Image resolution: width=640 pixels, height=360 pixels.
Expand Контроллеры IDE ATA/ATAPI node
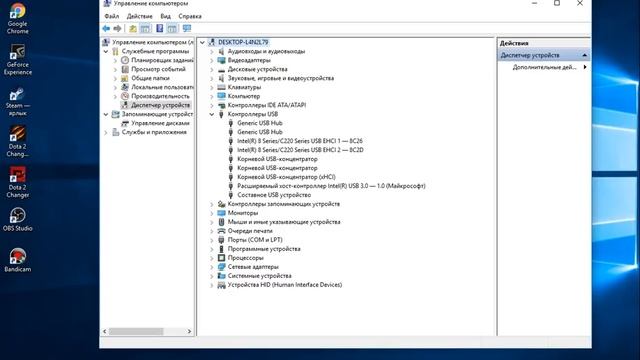tap(211, 105)
